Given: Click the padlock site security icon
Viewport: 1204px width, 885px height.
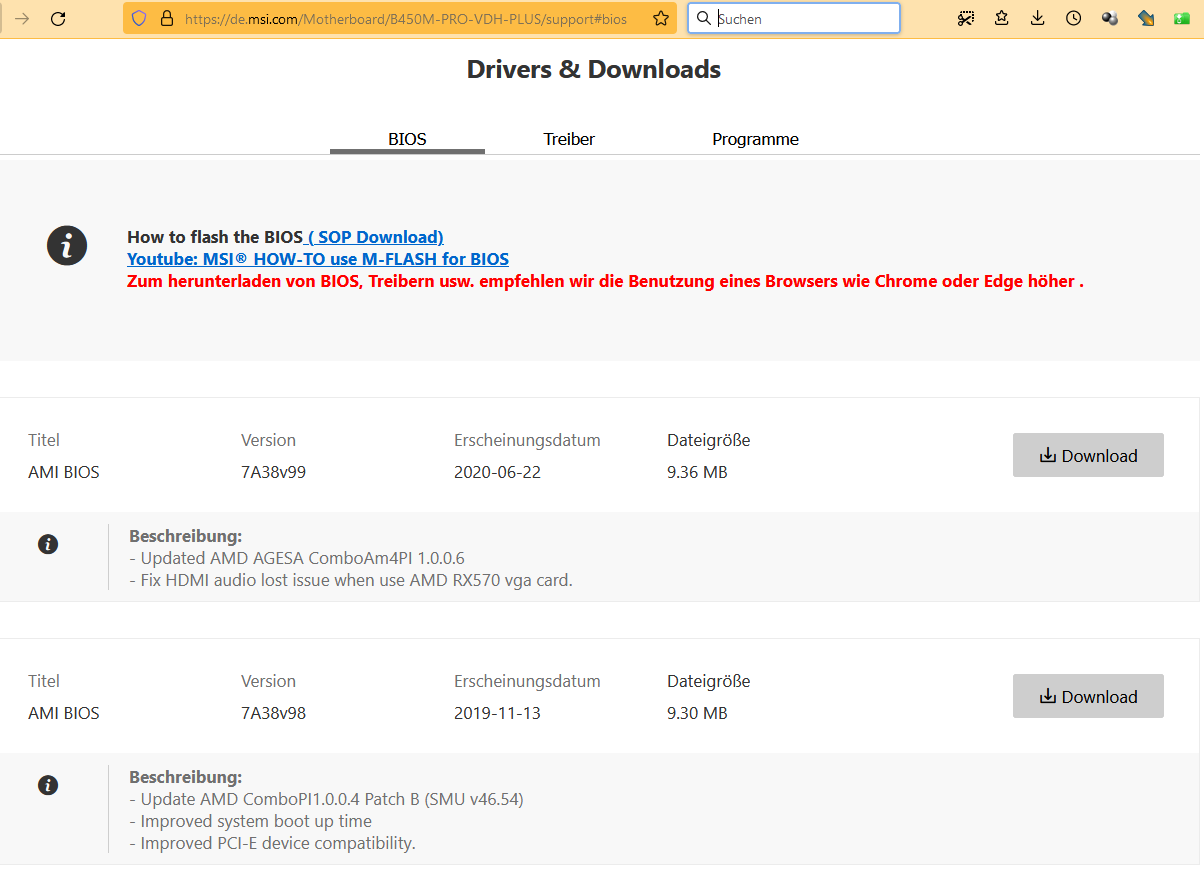Looking at the screenshot, I should tap(166, 18).
